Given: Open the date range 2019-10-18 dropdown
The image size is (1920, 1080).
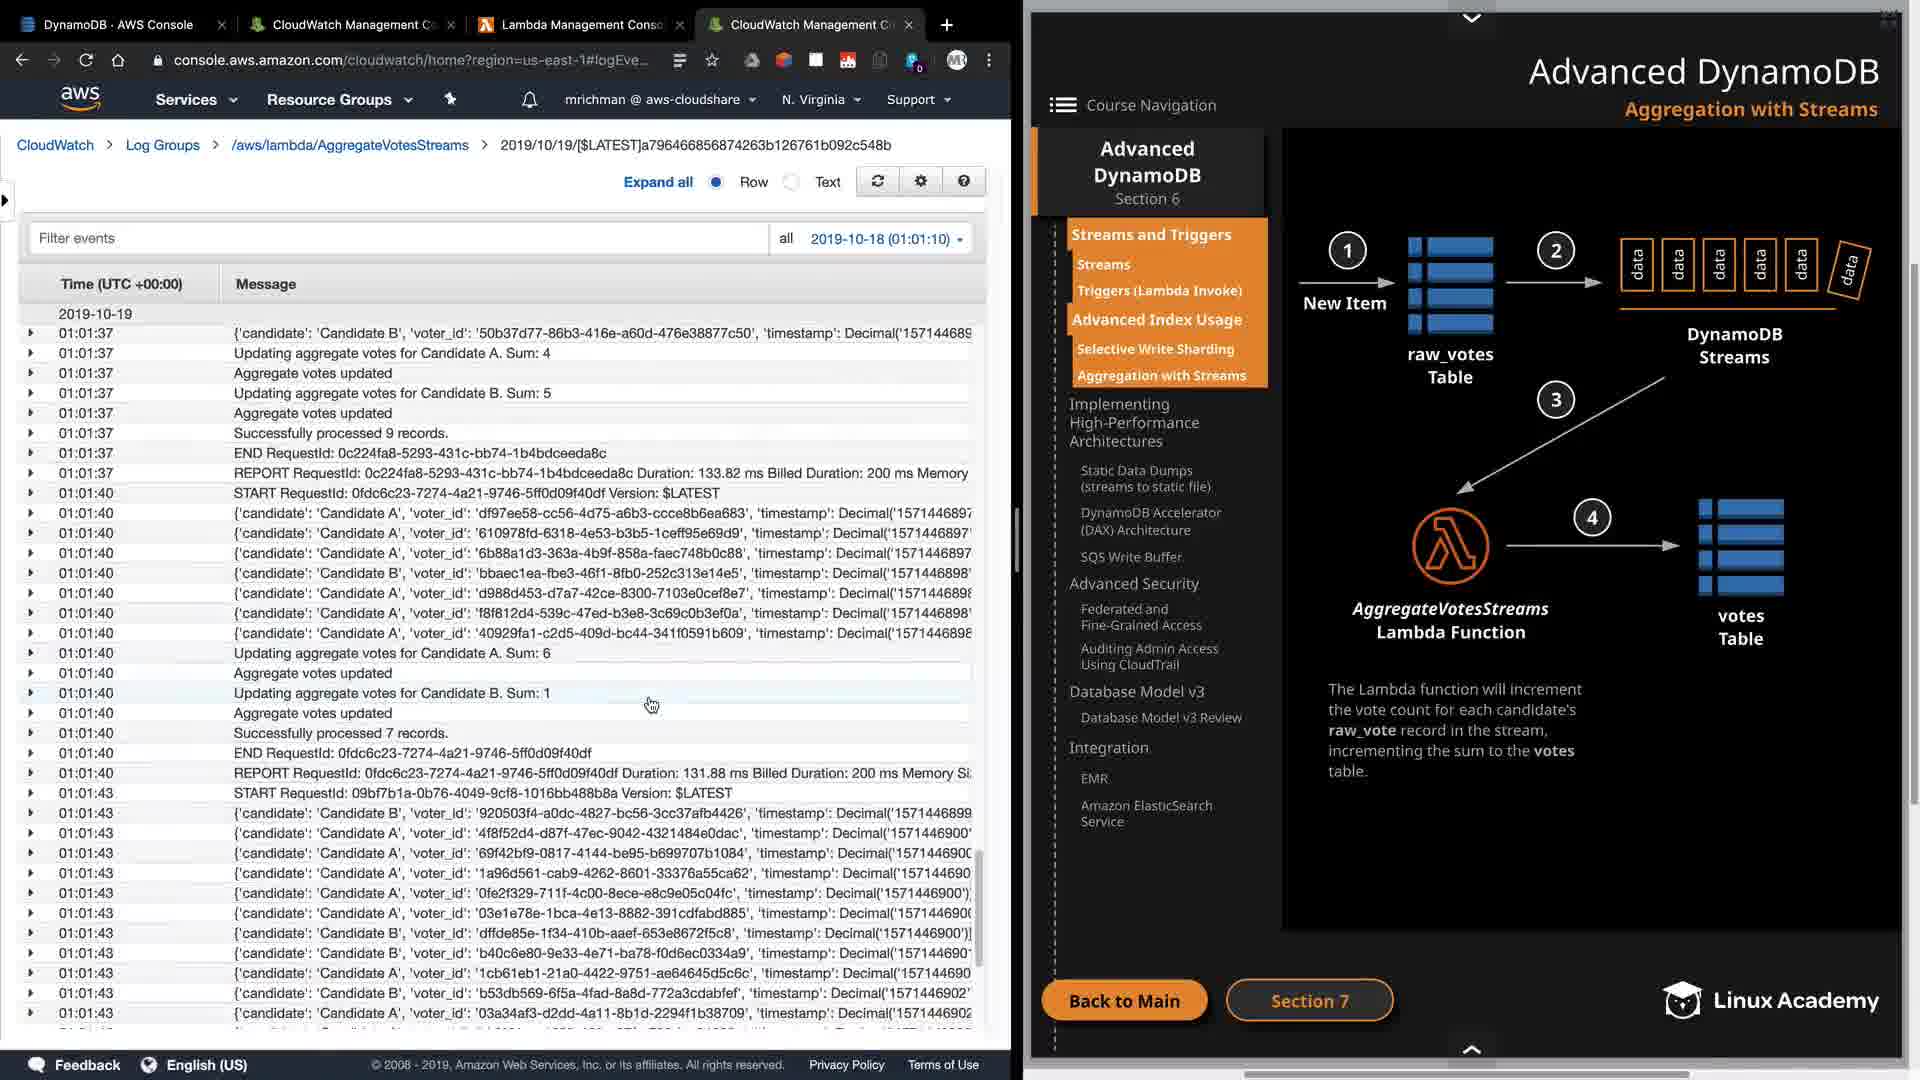Looking at the screenshot, I should [886, 239].
